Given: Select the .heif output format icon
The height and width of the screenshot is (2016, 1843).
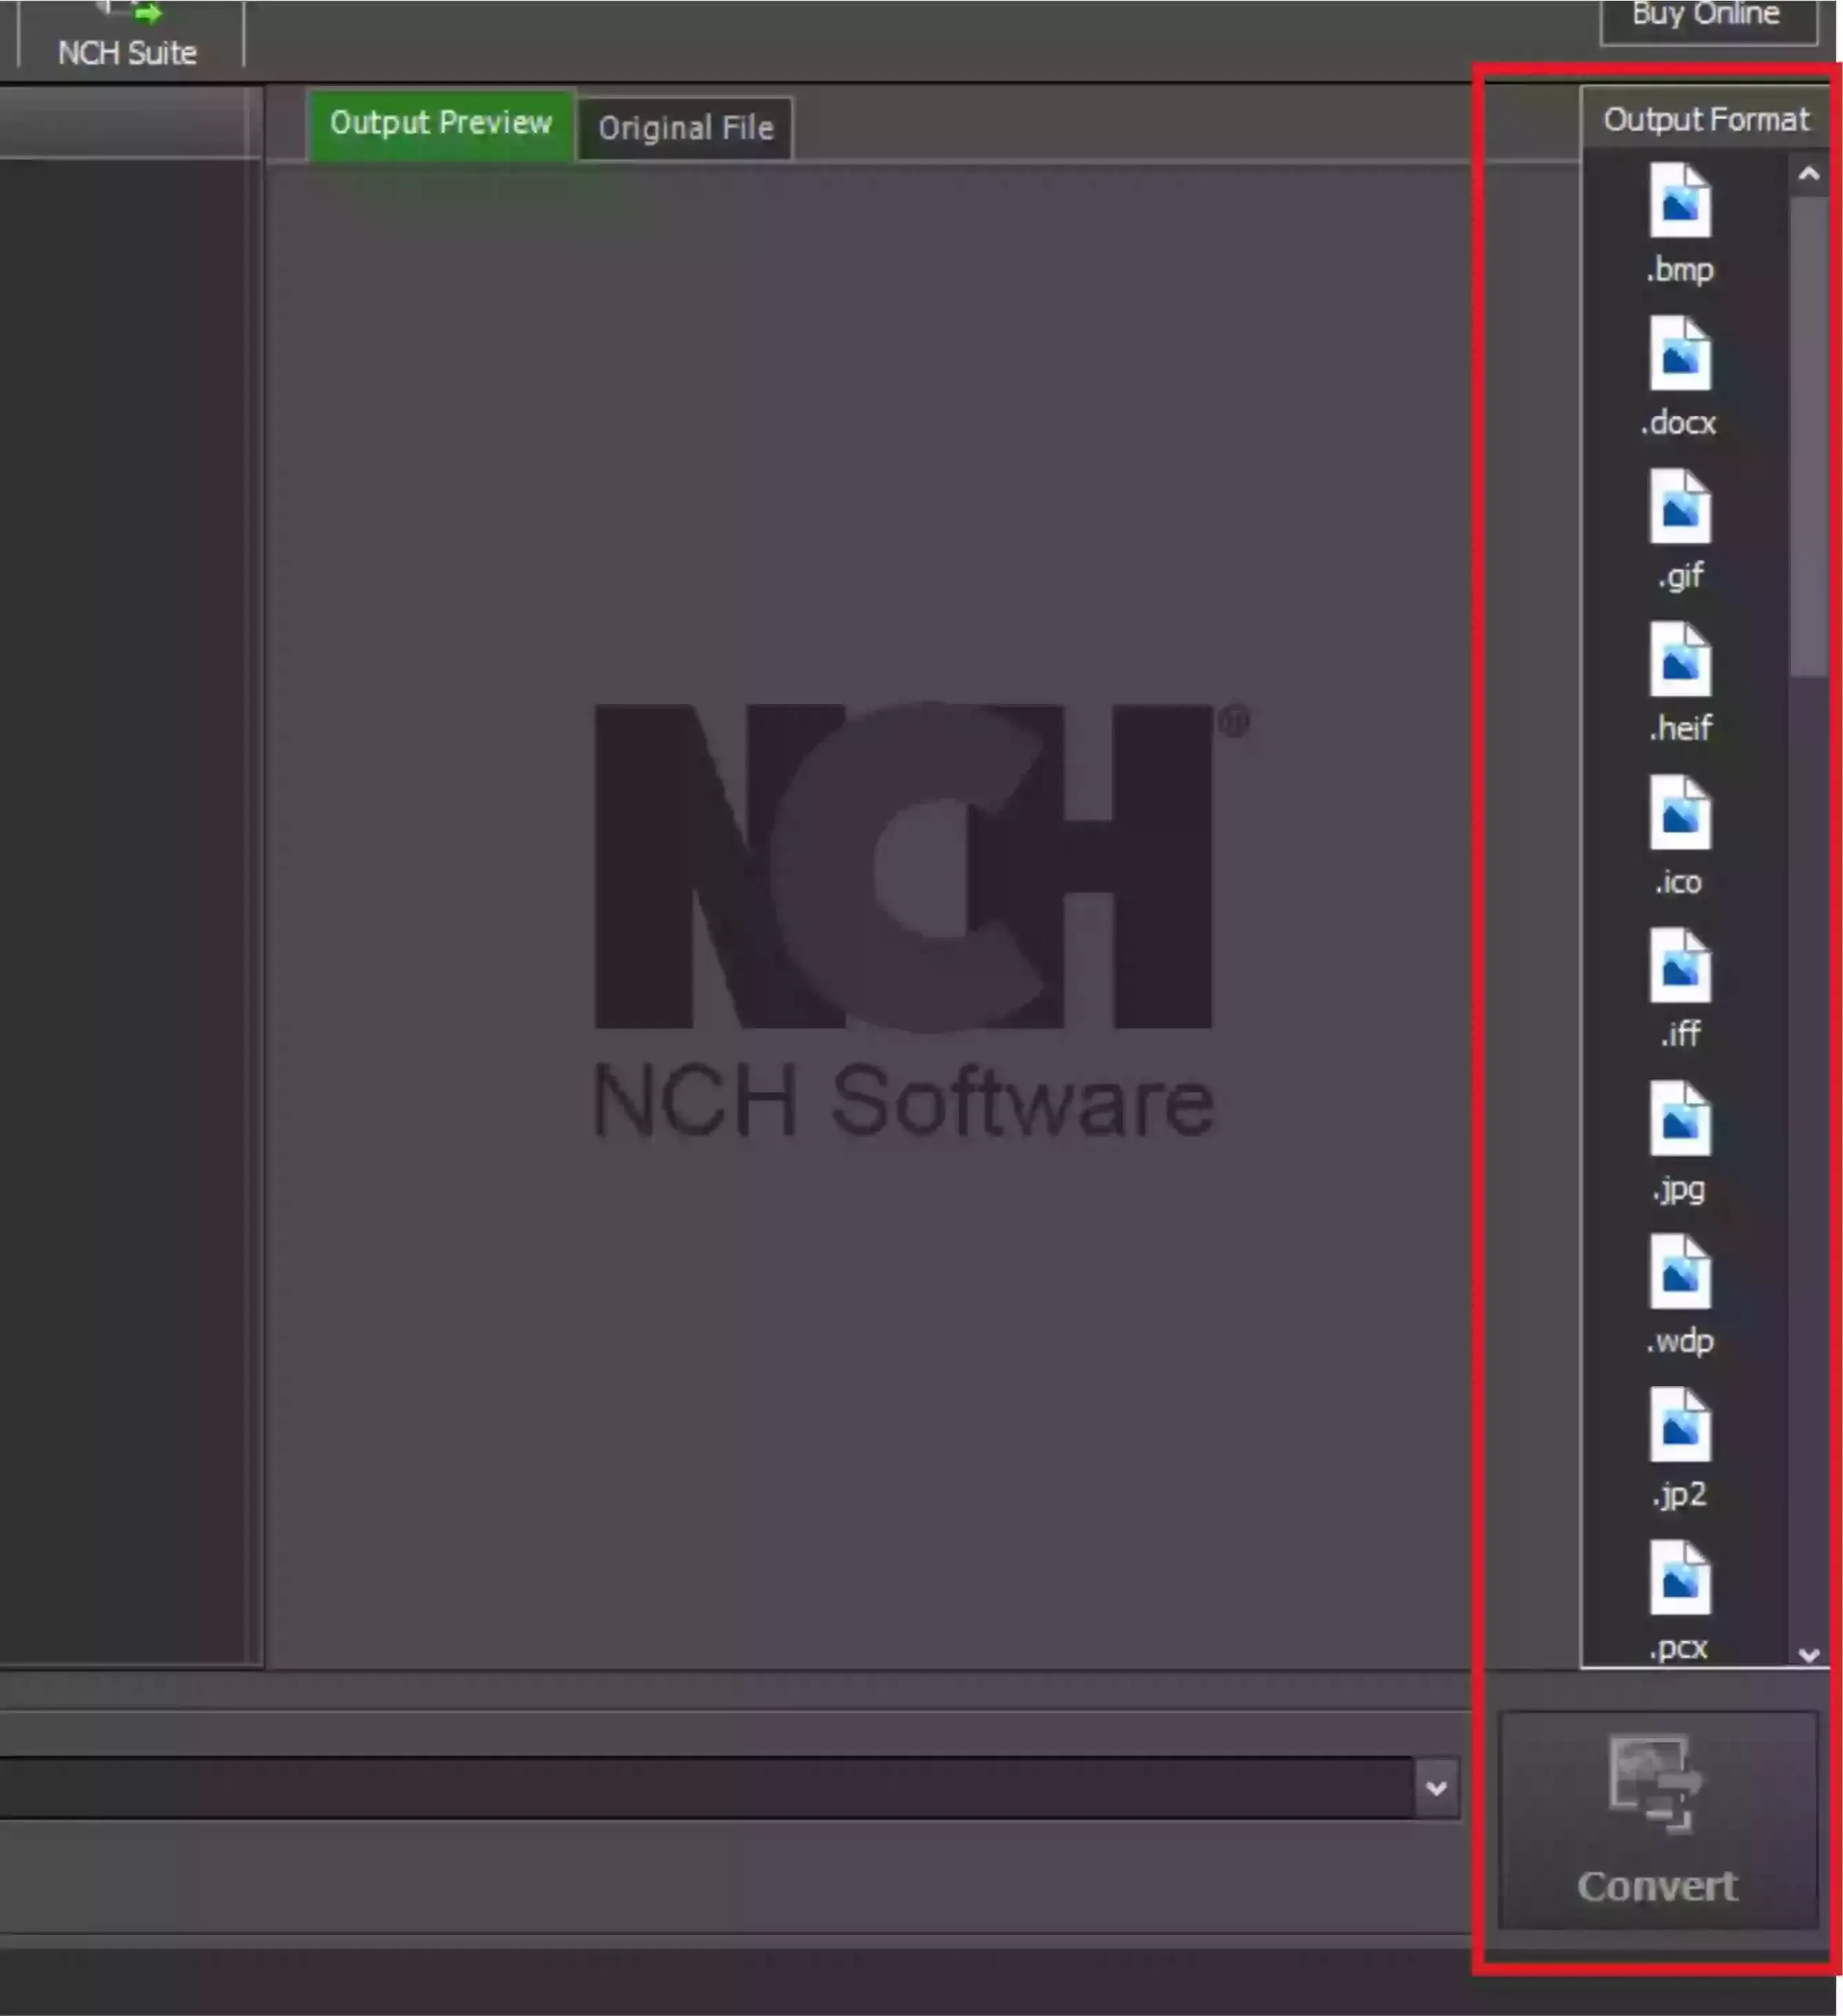Looking at the screenshot, I should click(1680, 660).
